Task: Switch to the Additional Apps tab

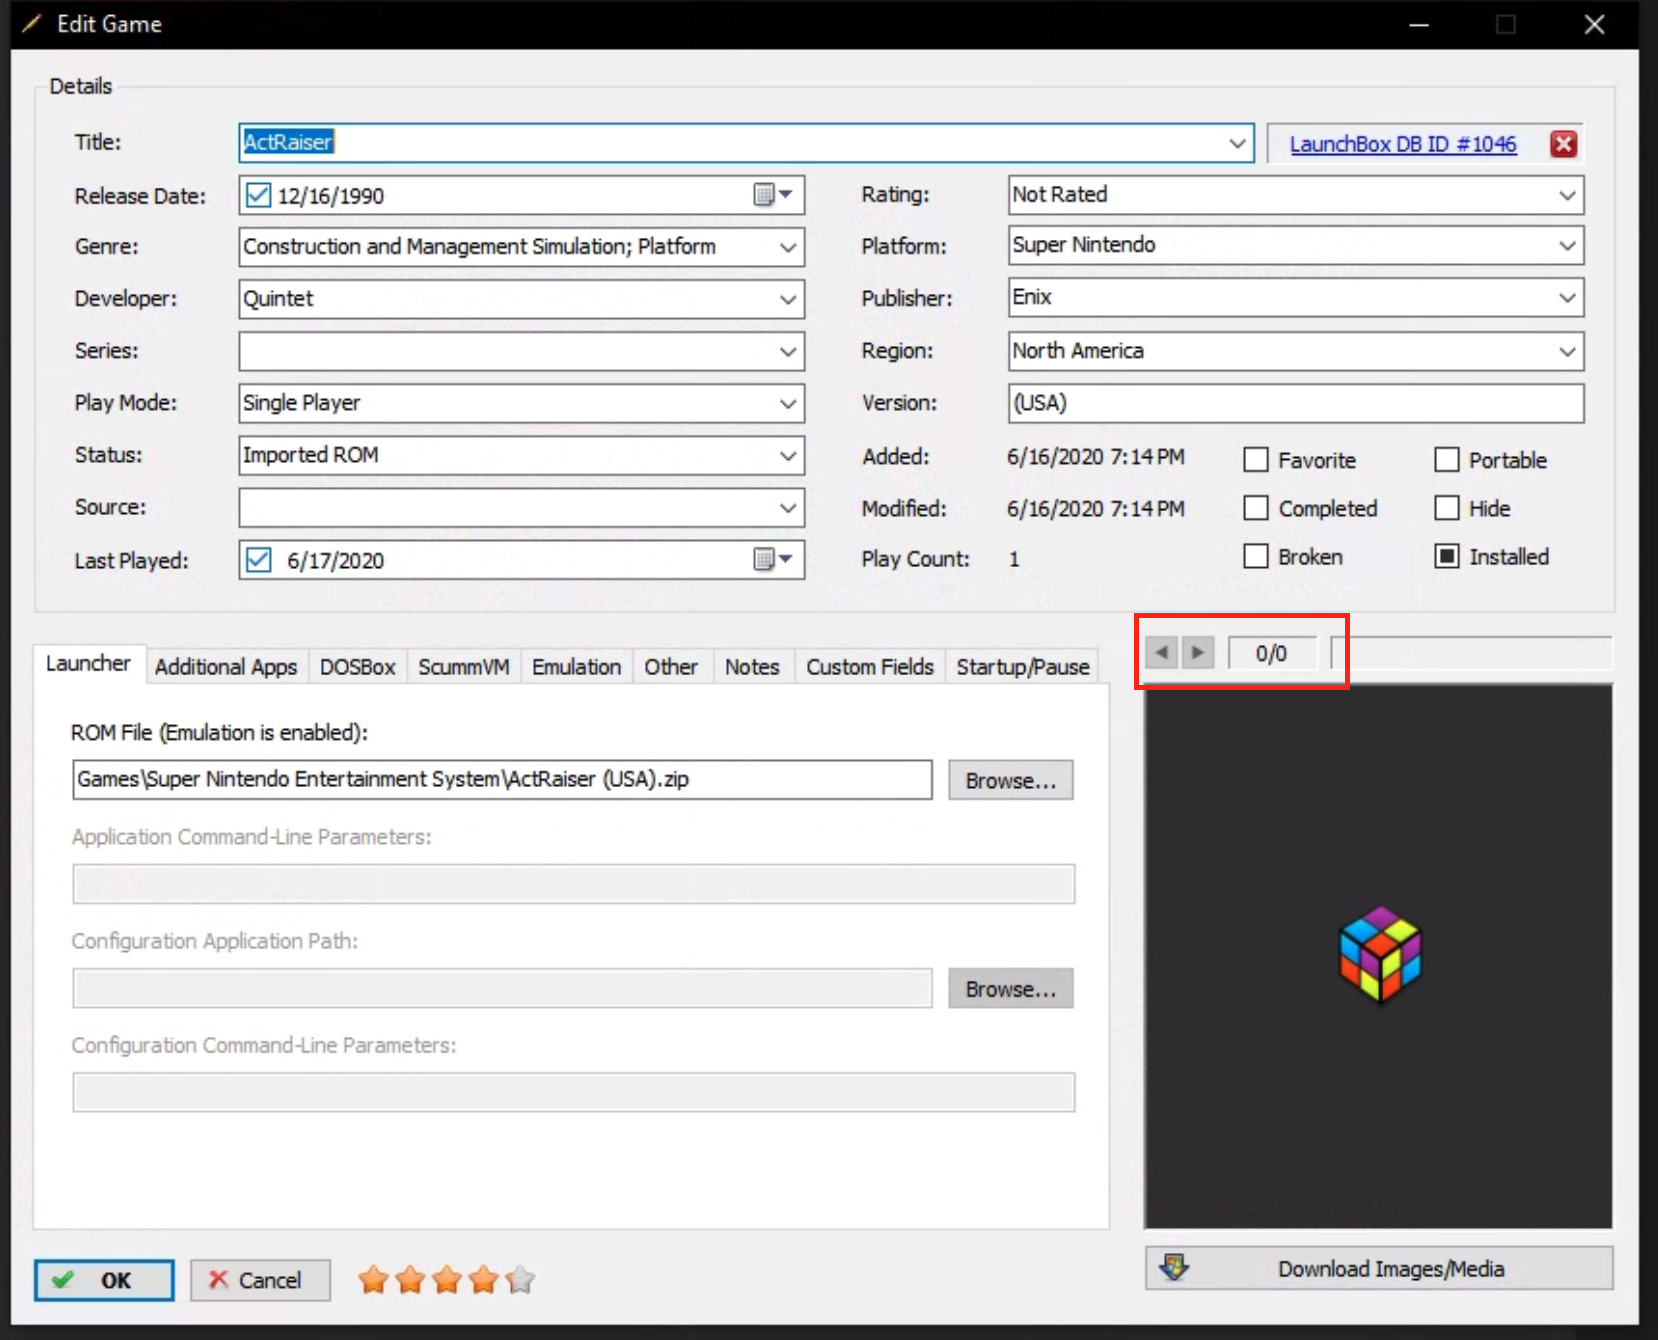Action: 226,667
